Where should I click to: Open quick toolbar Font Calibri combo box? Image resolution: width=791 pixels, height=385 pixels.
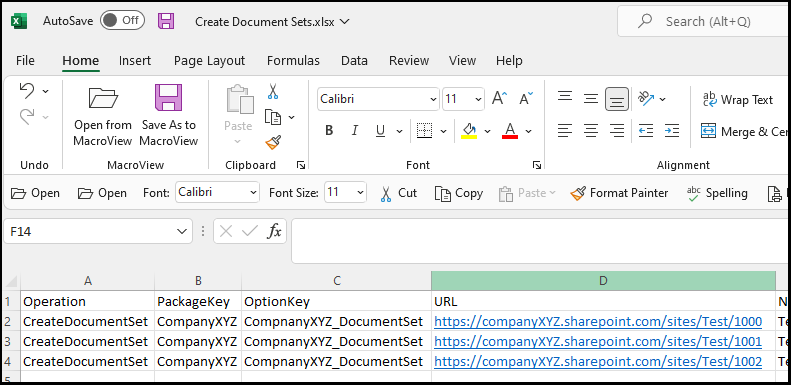click(x=217, y=192)
